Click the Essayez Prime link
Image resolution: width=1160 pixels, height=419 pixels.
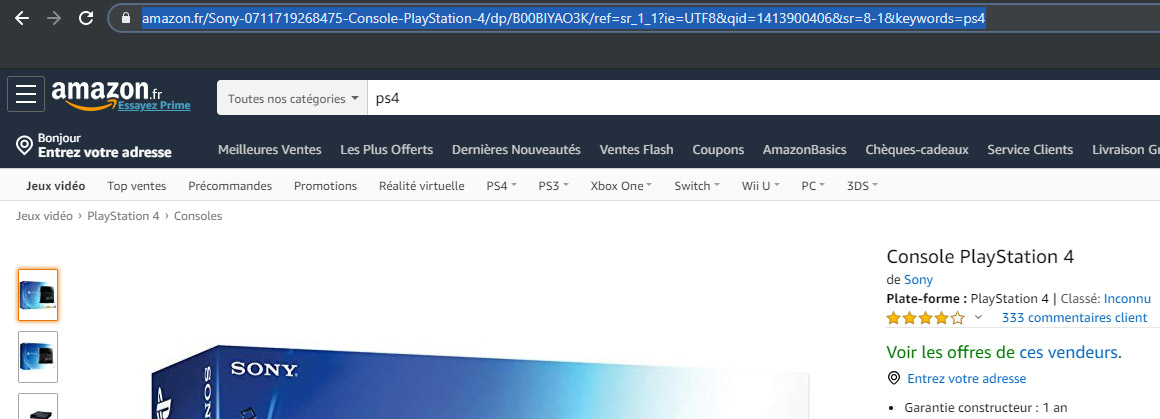[154, 106]
